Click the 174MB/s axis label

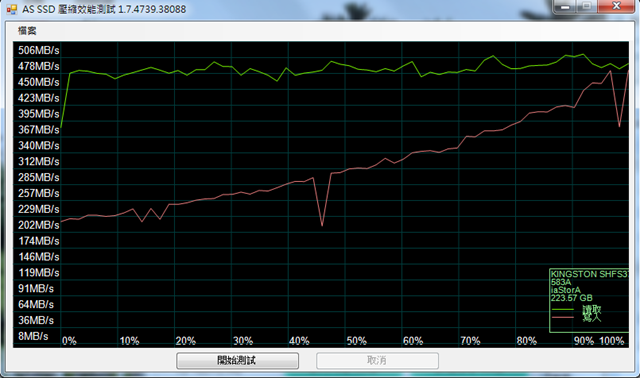click(x=39, y=241)
